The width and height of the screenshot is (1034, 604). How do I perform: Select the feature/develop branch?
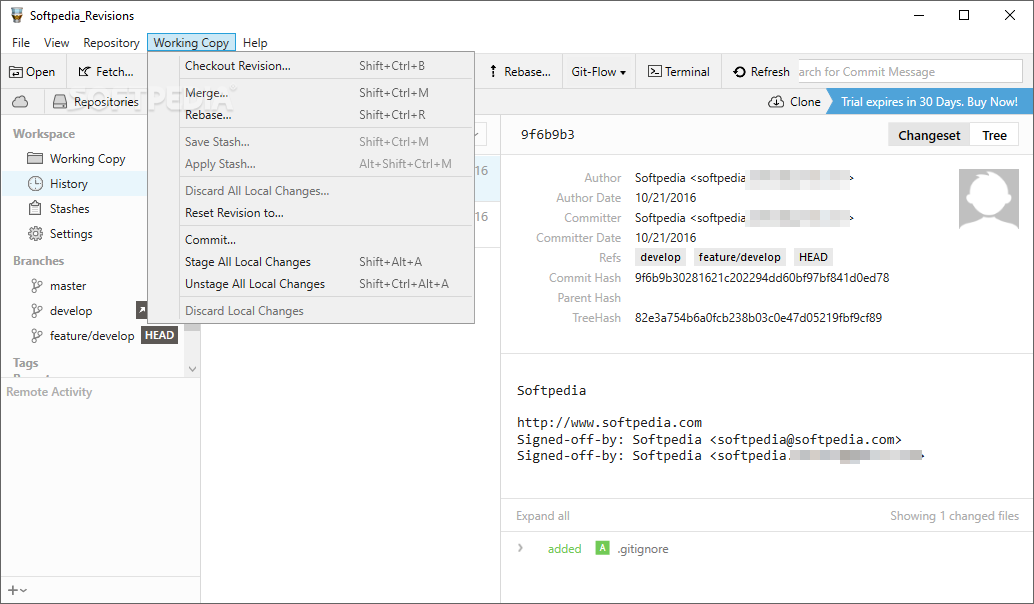pos(92,336)
